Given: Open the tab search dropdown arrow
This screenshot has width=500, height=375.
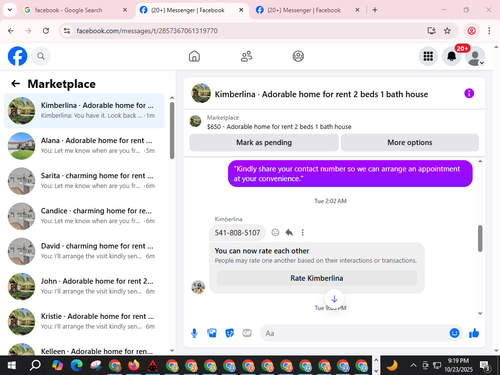Looking at the screenshot, I should click(10, 10).
